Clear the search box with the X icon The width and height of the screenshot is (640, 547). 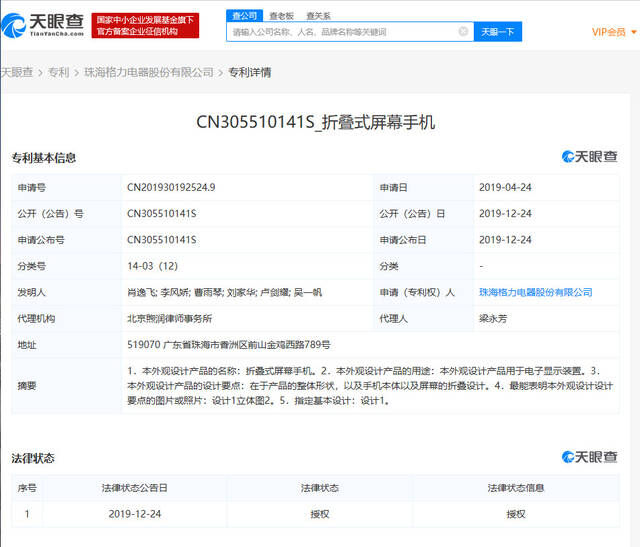point(463,31)
